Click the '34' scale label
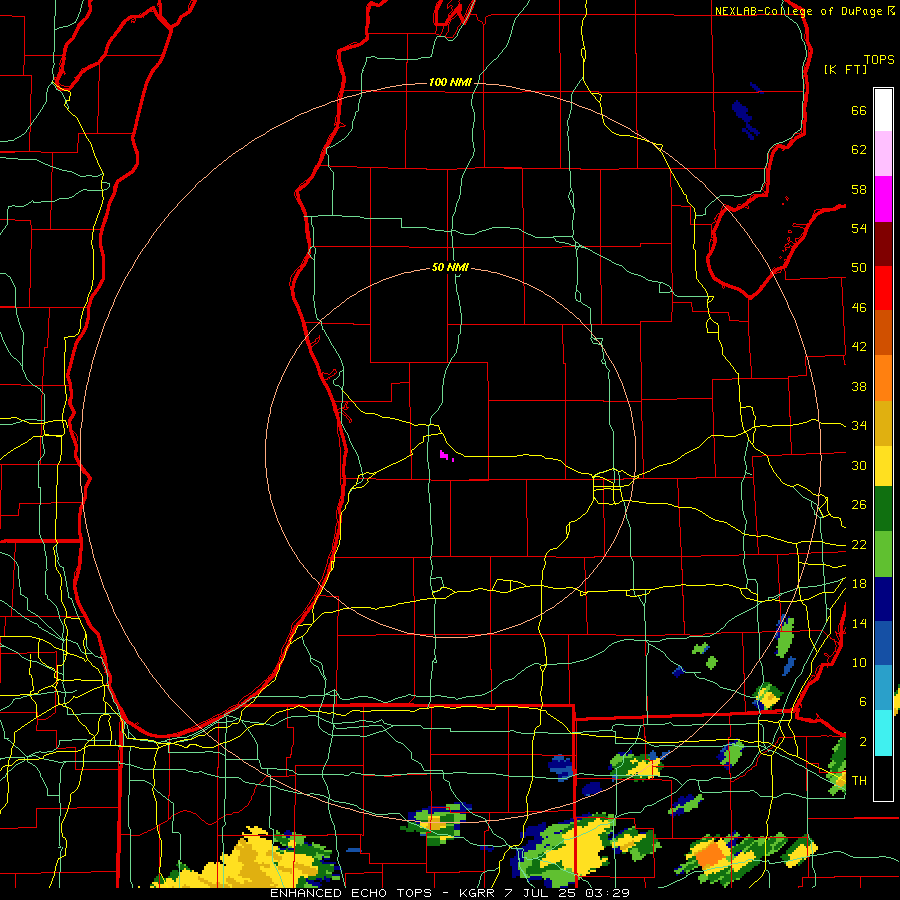Viewport: 900px width, 900px height. (x=859, y=426)
